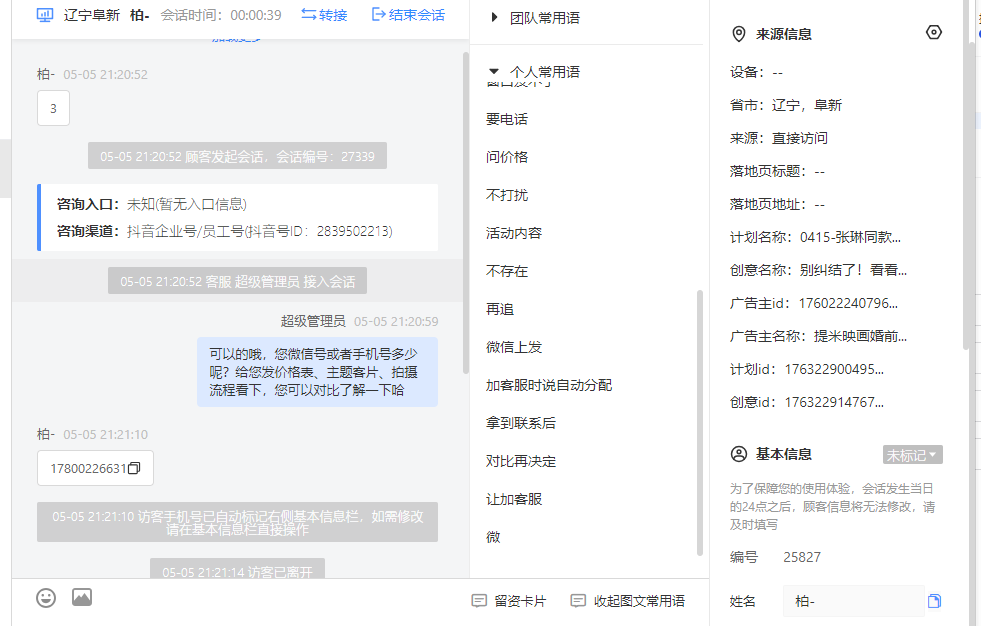Select the 拿到联系后 quick phrase
Image resolution: width=981 pixels, height=626 pixels.
click(x=521, y=423)
